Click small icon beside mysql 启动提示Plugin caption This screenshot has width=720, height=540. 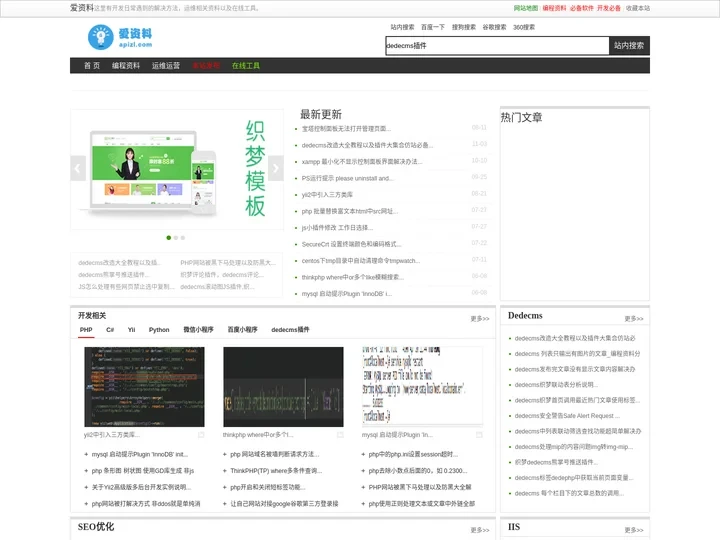point(479,435)
